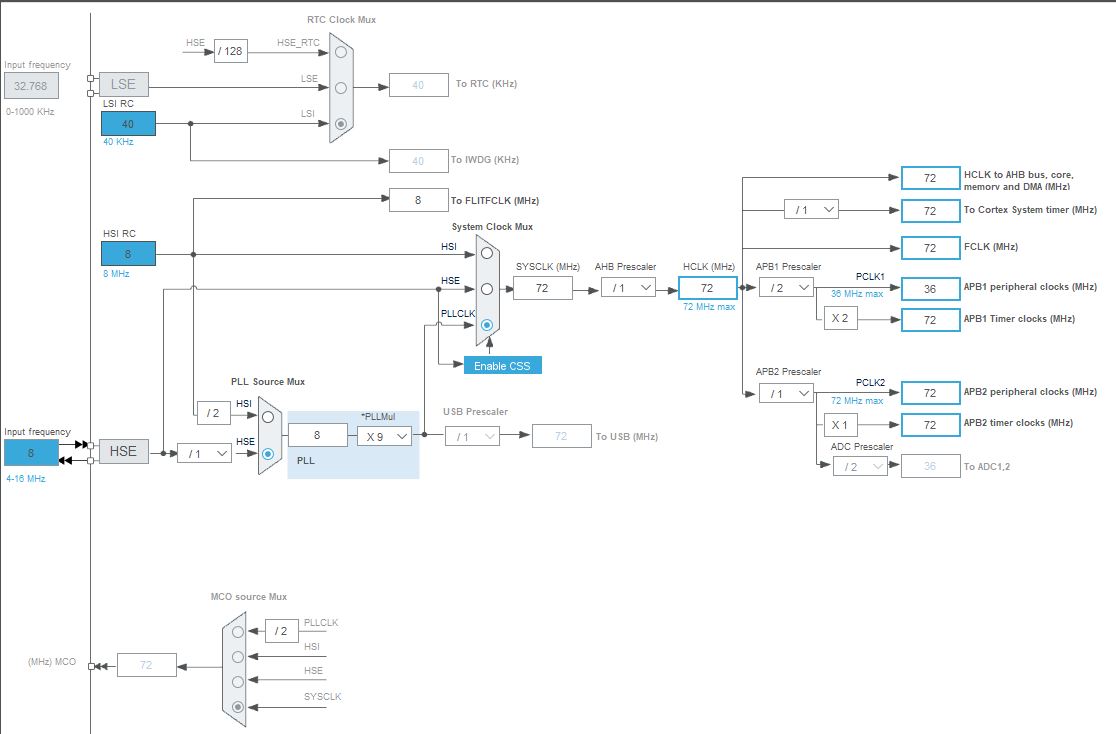
Task: Open the HSE divider /1 dropdown
Action: pyautogui.click(x=205, y=453)
